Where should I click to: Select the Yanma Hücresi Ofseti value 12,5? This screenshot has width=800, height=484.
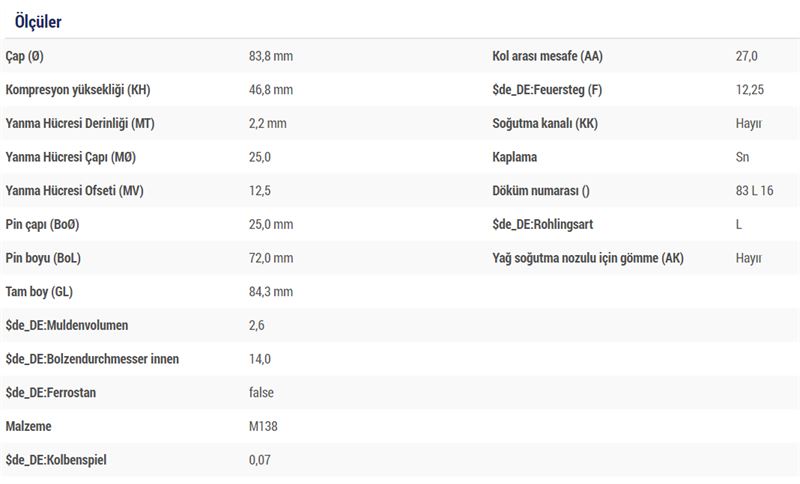[x=260, y=191]
